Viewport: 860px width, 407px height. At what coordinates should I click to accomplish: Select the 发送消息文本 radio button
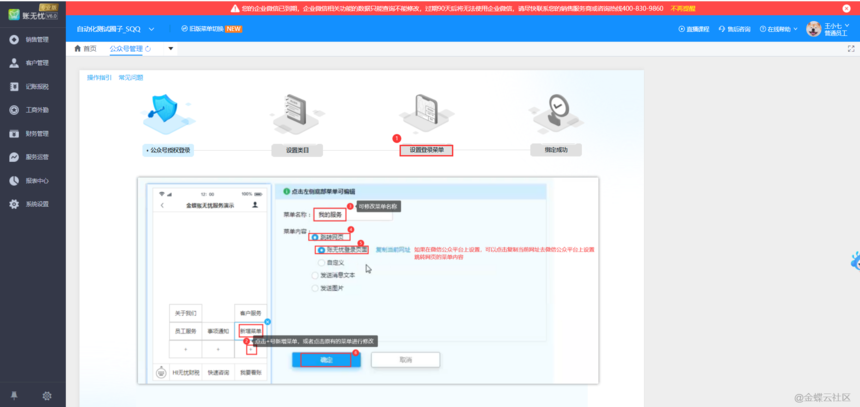tap(315, 275)
